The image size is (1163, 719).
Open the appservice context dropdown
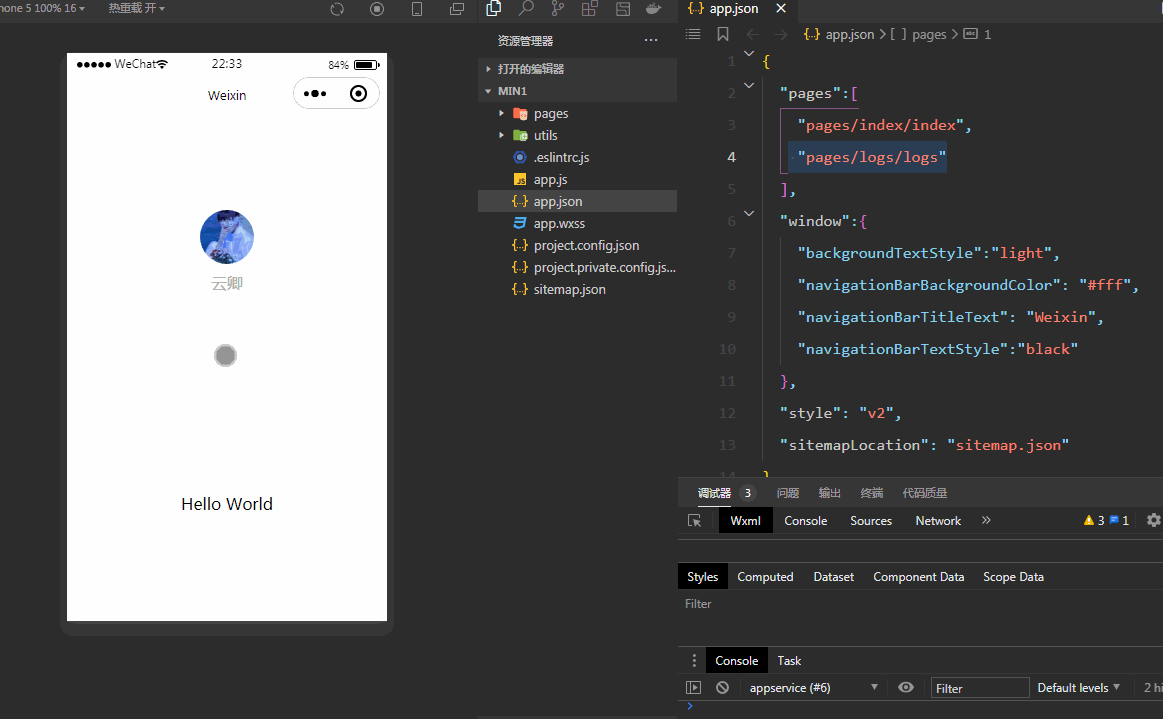pyautogui.click(x=814, y=688)
